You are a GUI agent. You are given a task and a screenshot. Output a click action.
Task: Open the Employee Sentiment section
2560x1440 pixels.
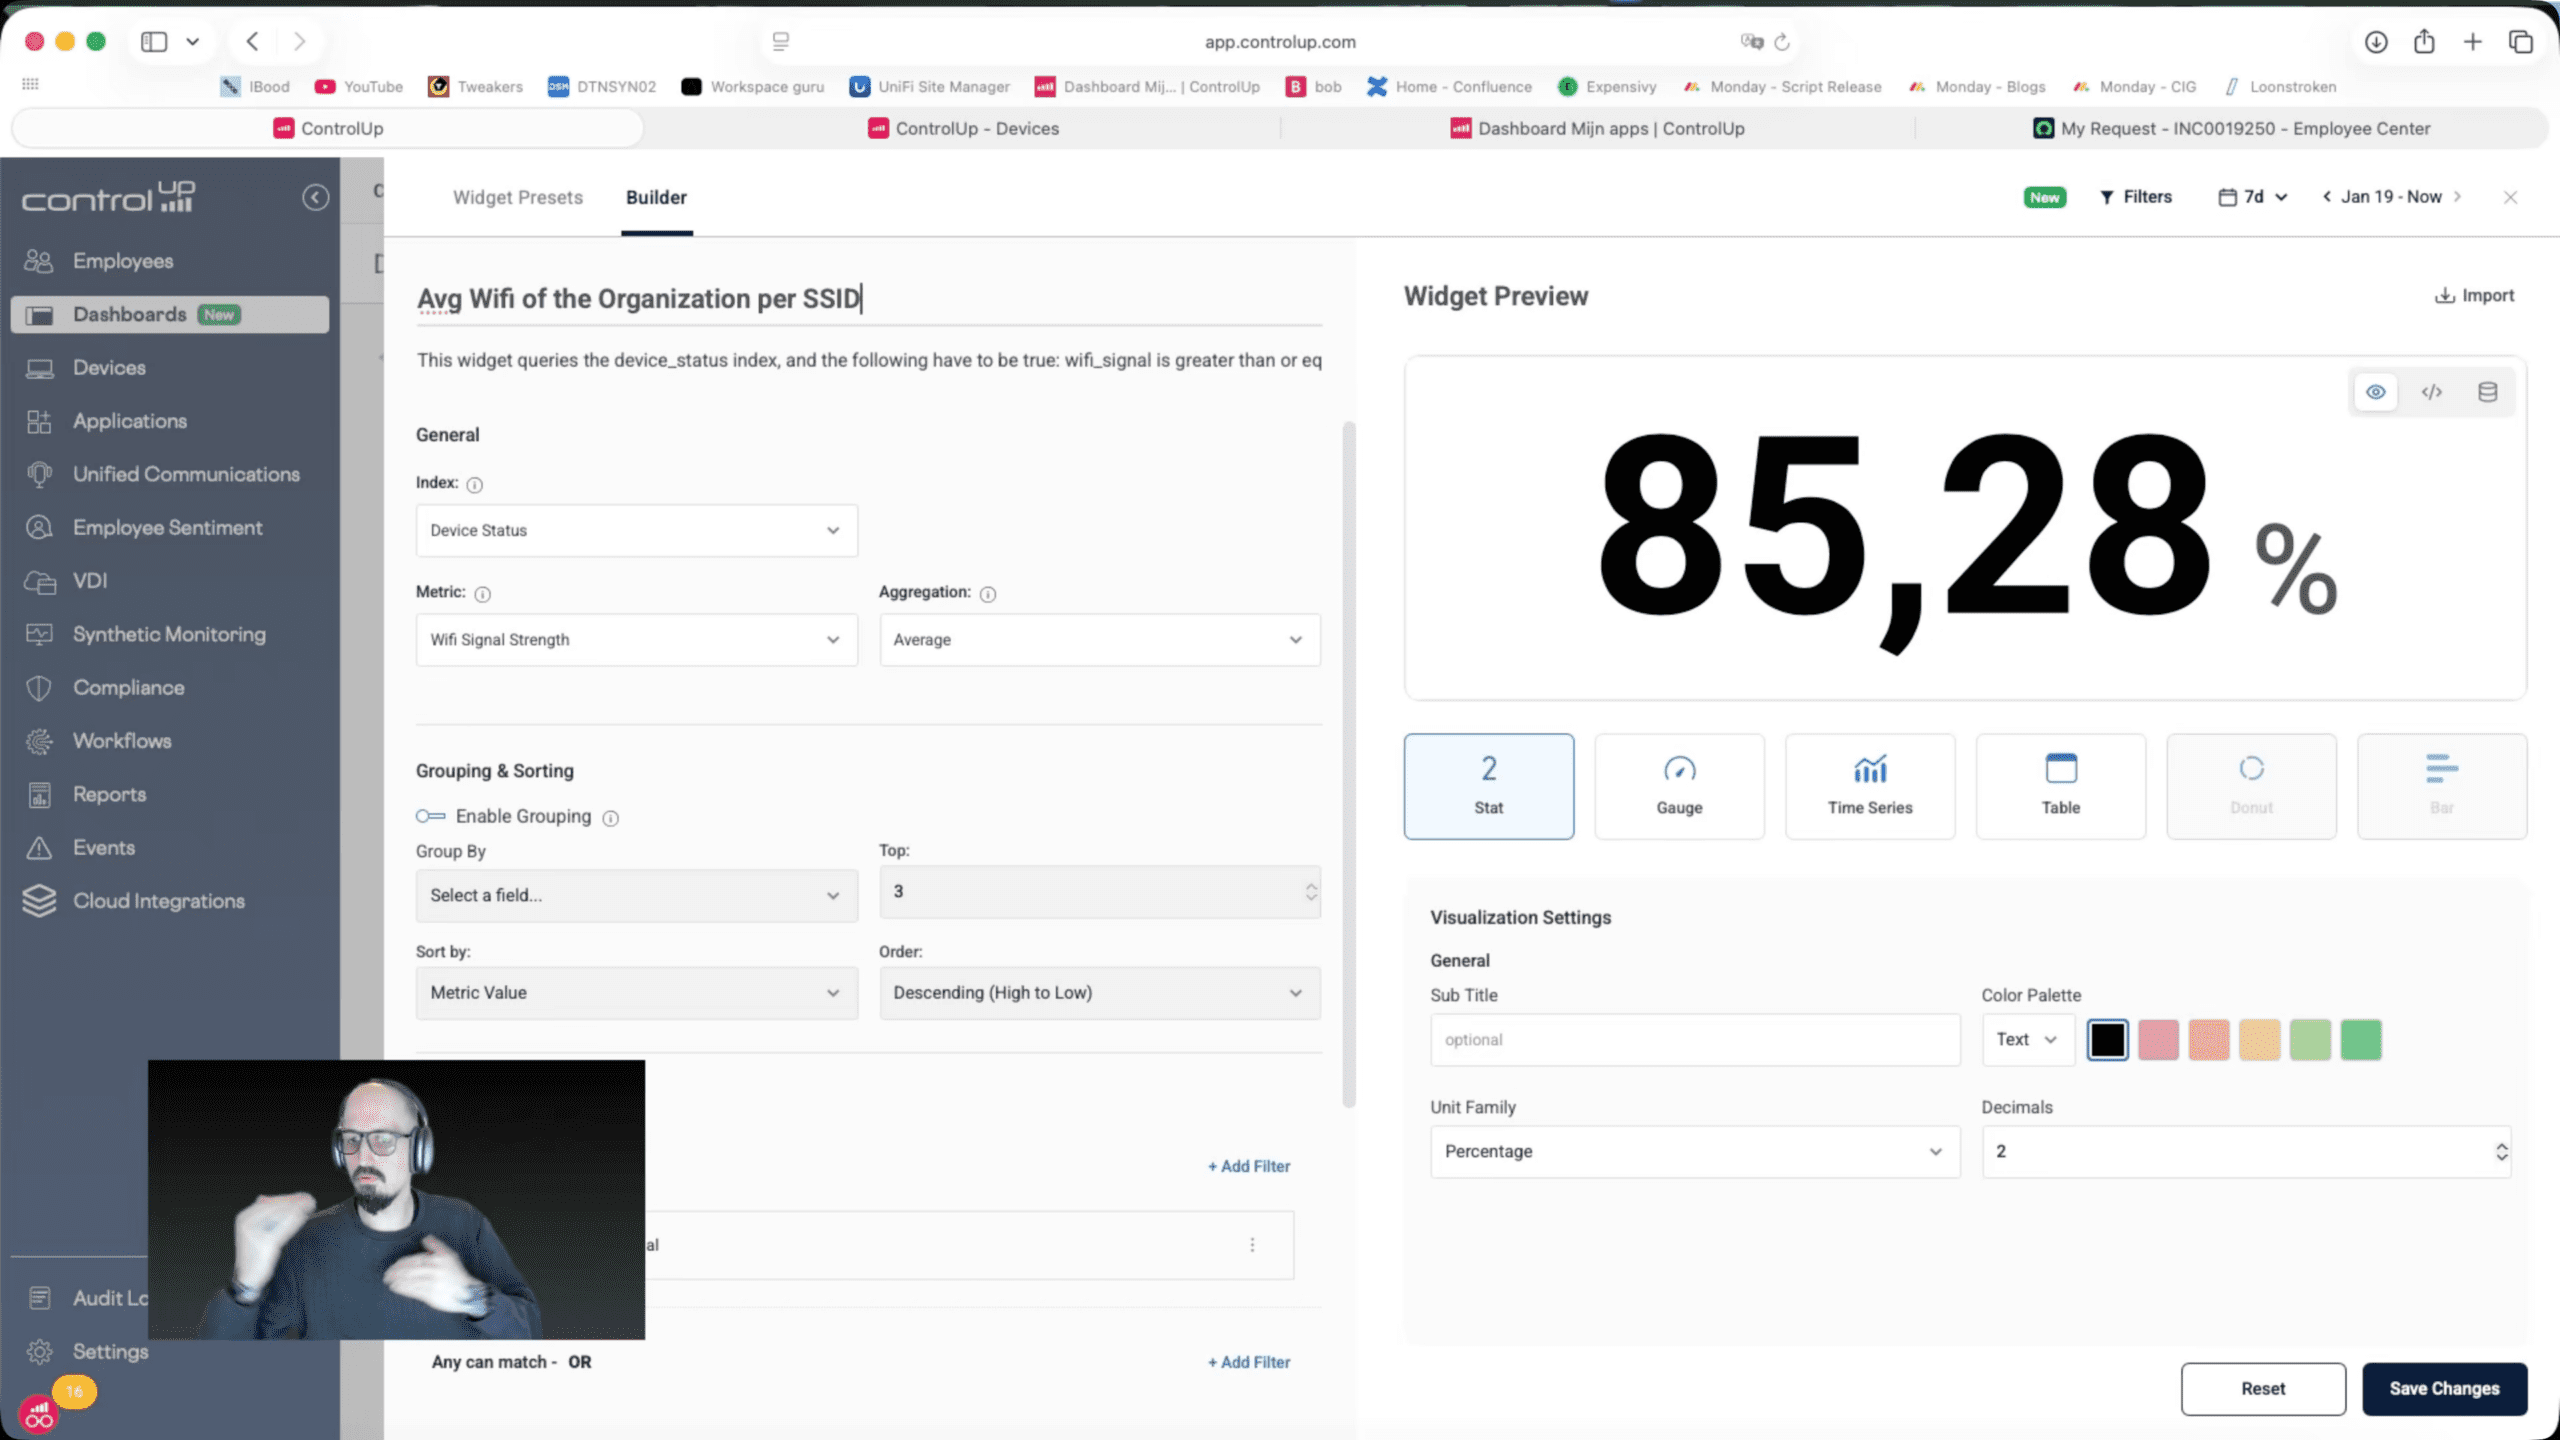click(x=167, y=527)
